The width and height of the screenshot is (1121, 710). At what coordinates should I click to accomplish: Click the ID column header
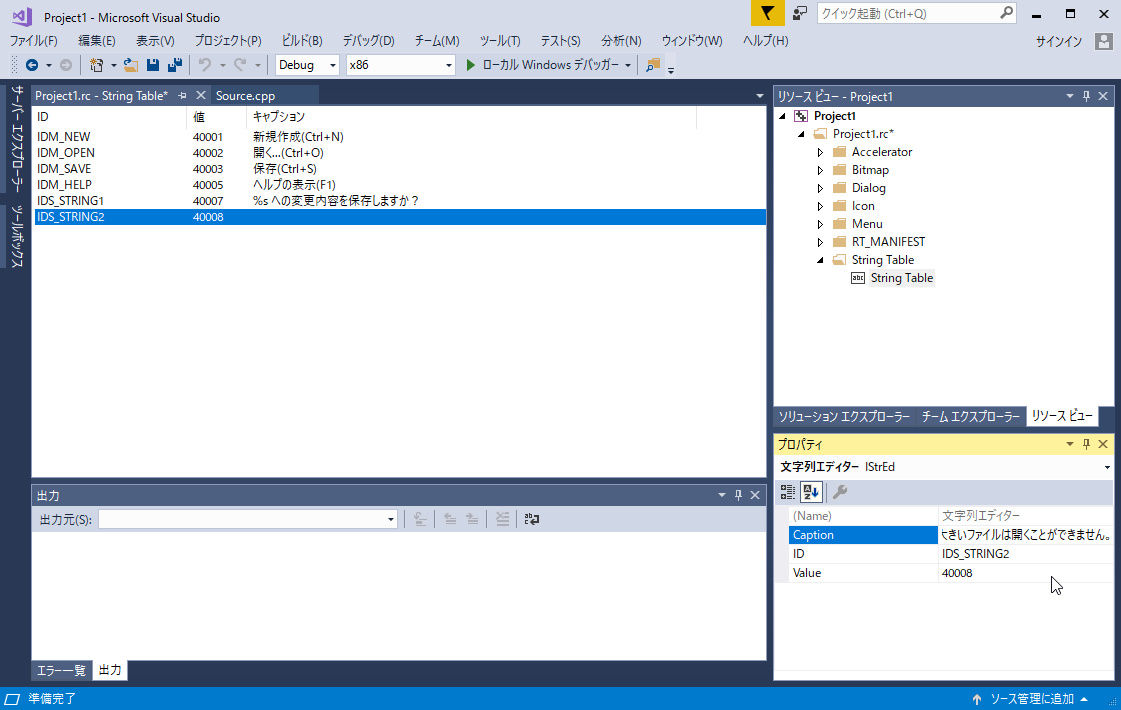[109, 117]
